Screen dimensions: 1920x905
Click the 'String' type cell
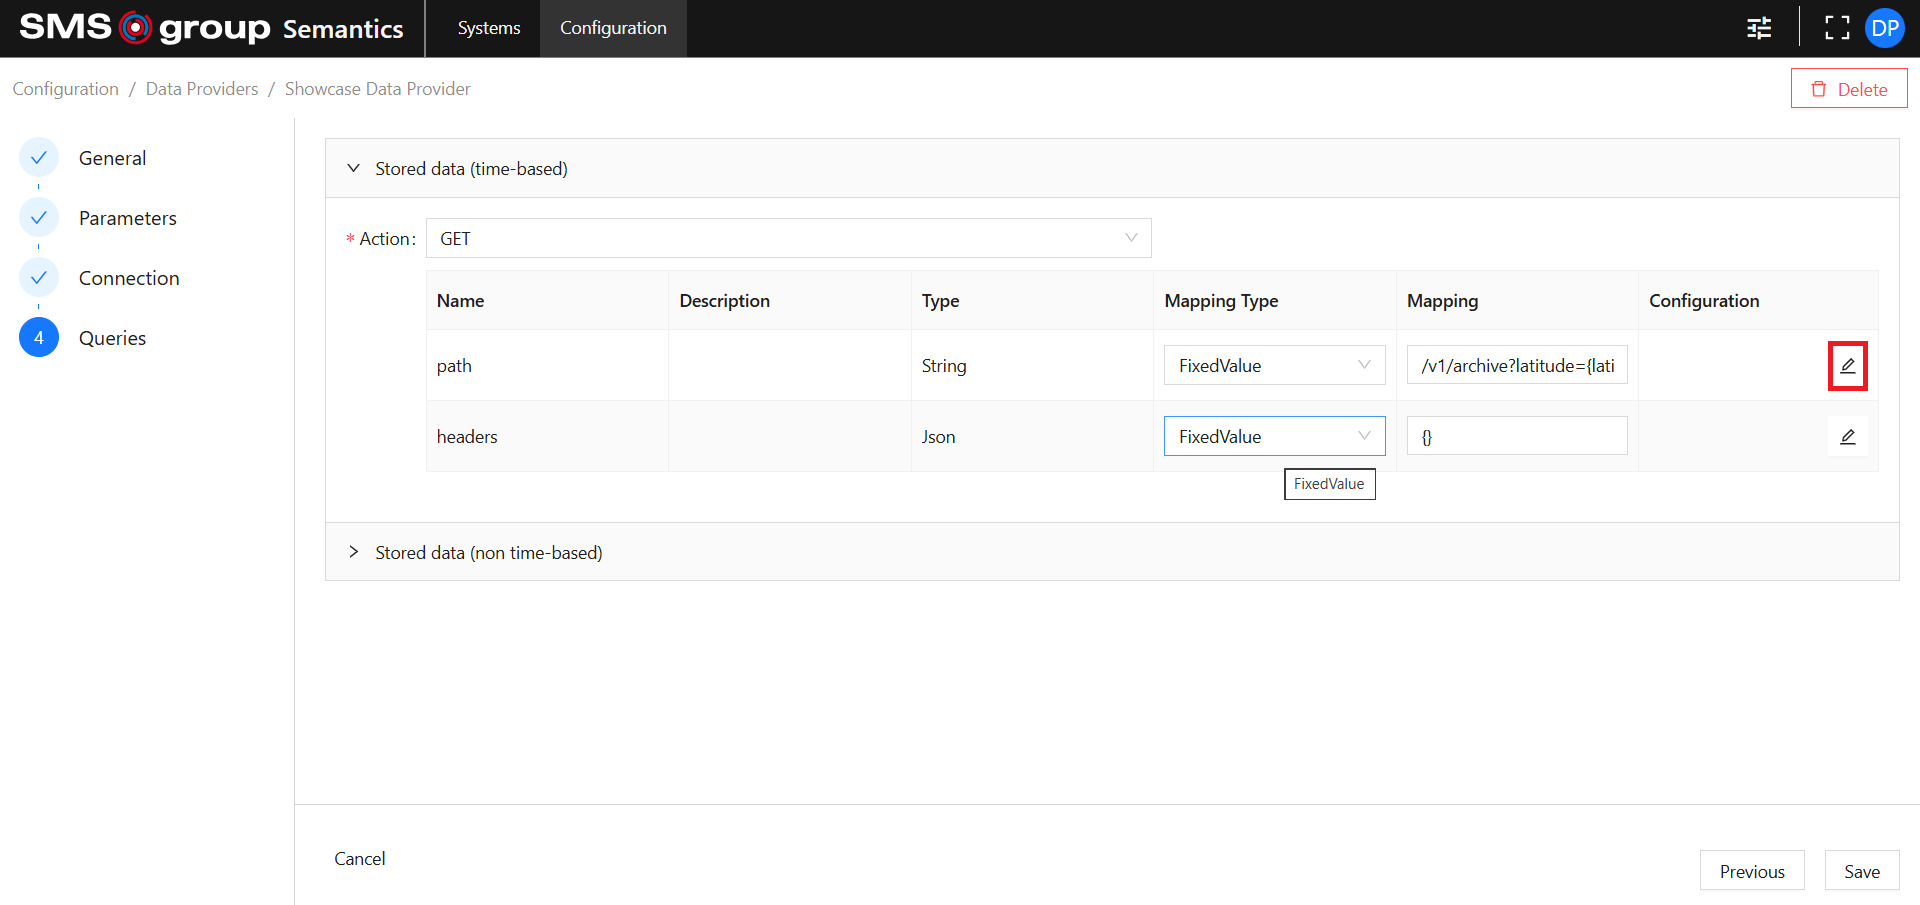1032,366
